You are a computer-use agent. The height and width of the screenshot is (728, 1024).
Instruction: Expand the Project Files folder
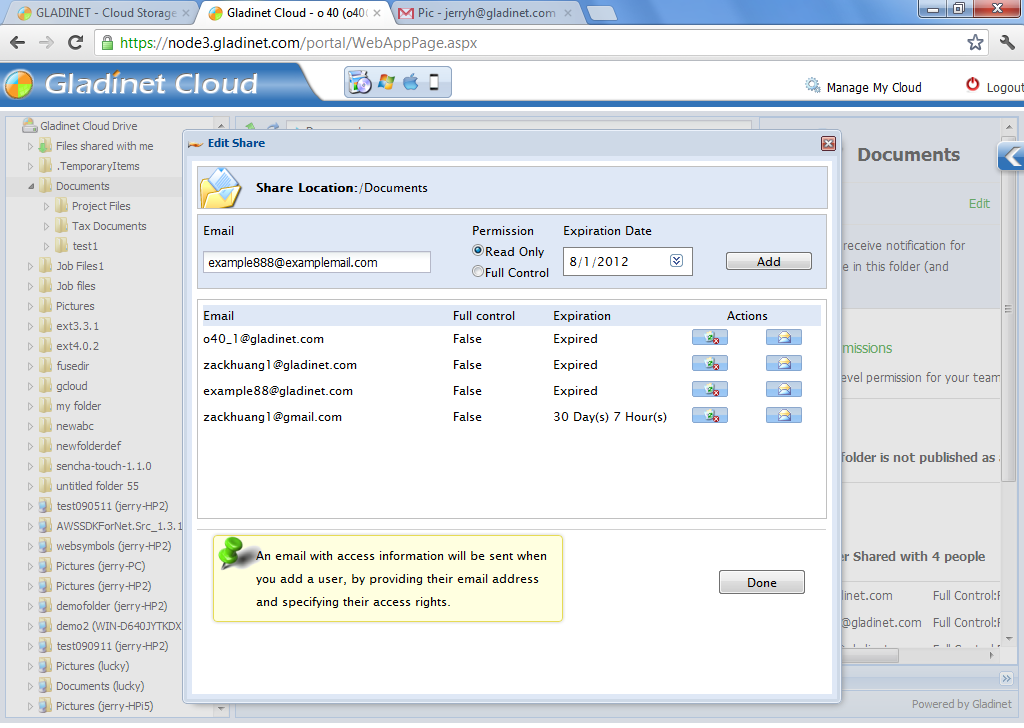point(46,206)
